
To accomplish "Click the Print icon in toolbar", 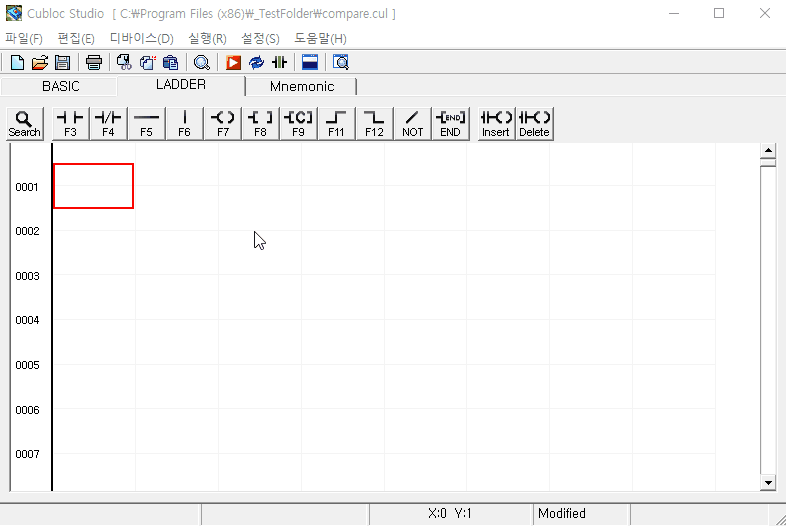I will (x=94, y=63).
